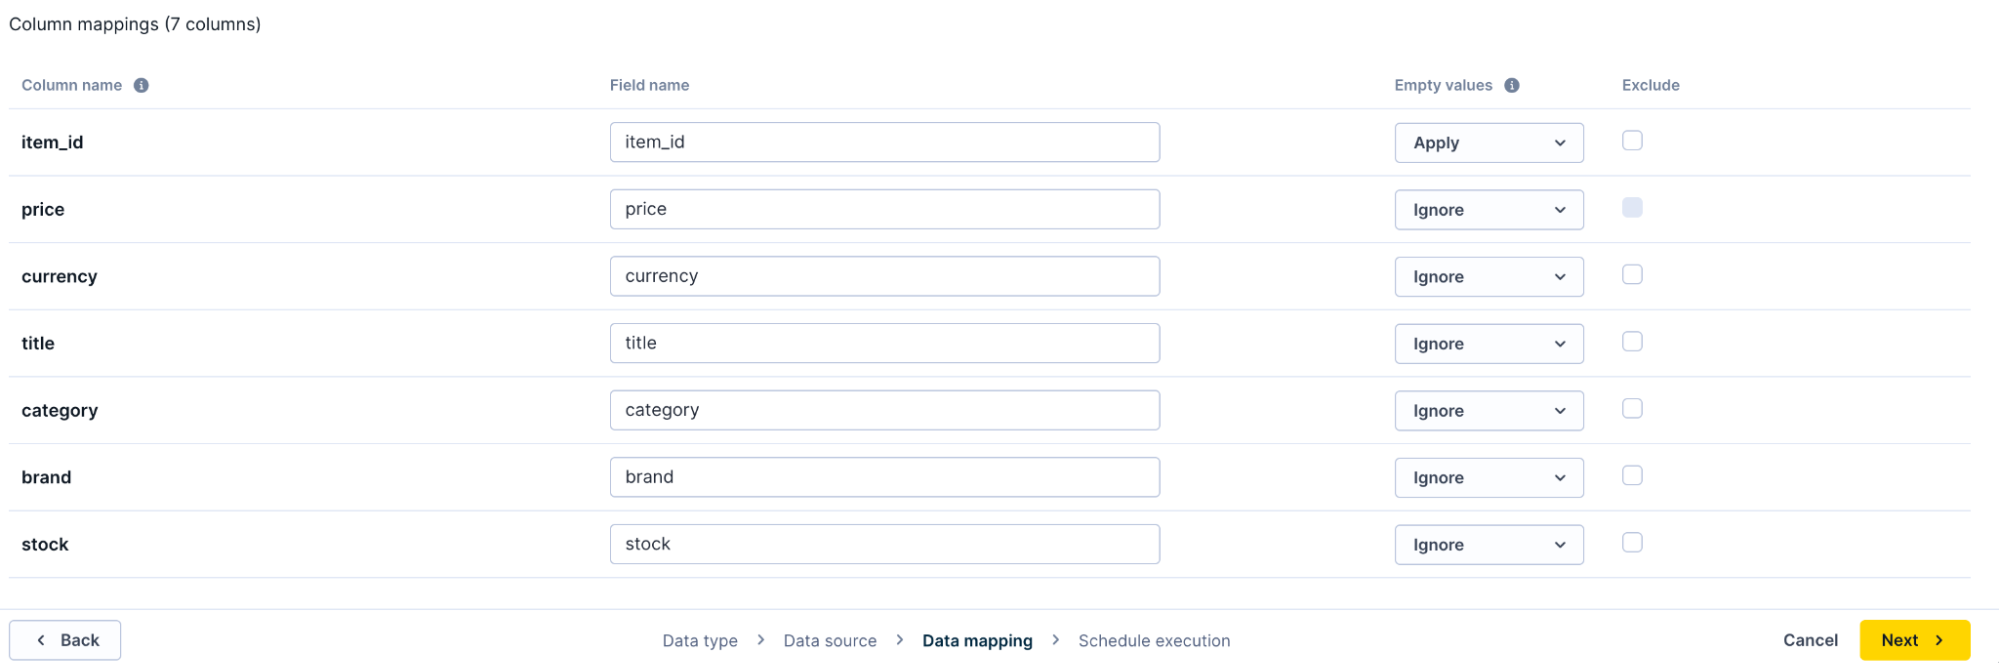
Task: Check the Exclude box for brand
Action: 1632,475
